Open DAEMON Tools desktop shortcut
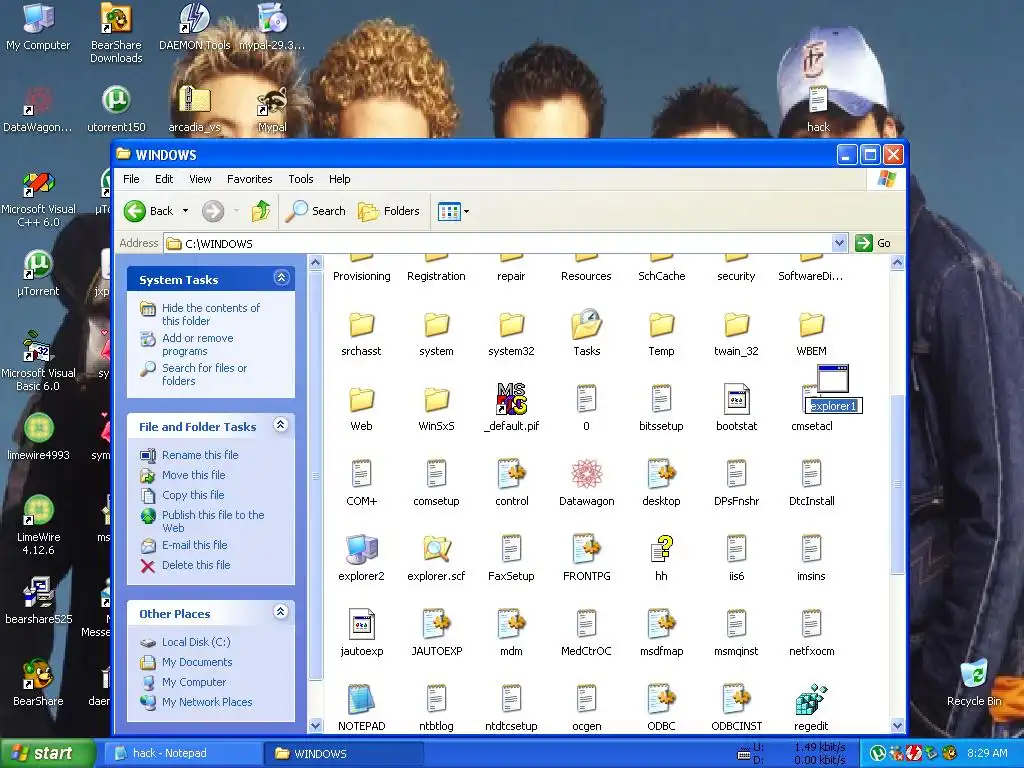This screenshot has height=768, width=1024. (x=195, y=26)
